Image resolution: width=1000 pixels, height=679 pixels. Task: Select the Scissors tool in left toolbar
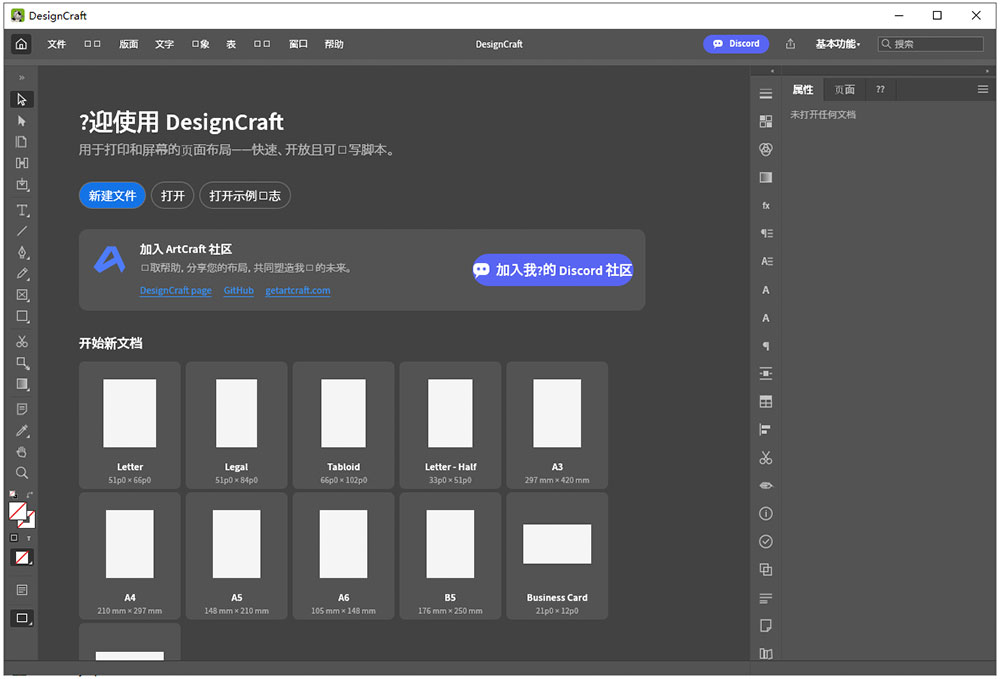pos(22,342)
